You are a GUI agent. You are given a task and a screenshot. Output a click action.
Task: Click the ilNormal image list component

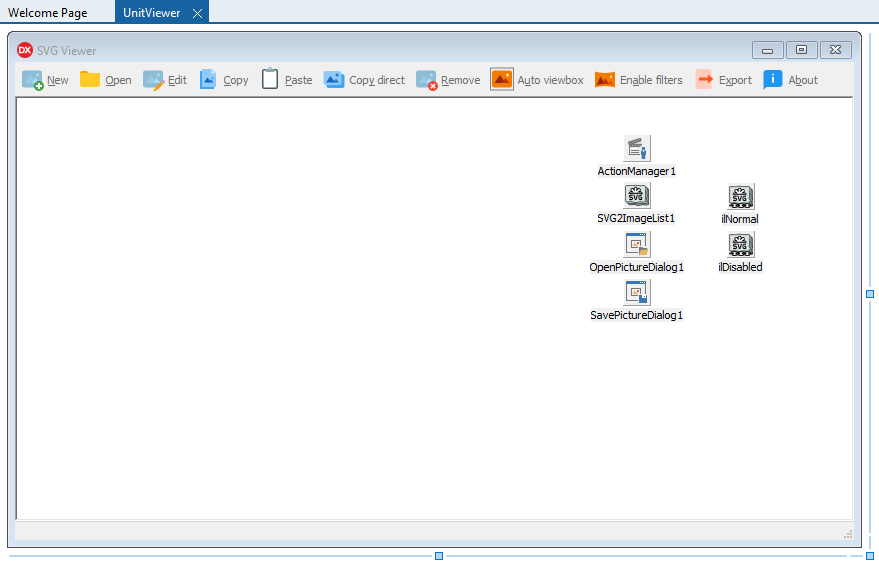[x=740, y=197]
